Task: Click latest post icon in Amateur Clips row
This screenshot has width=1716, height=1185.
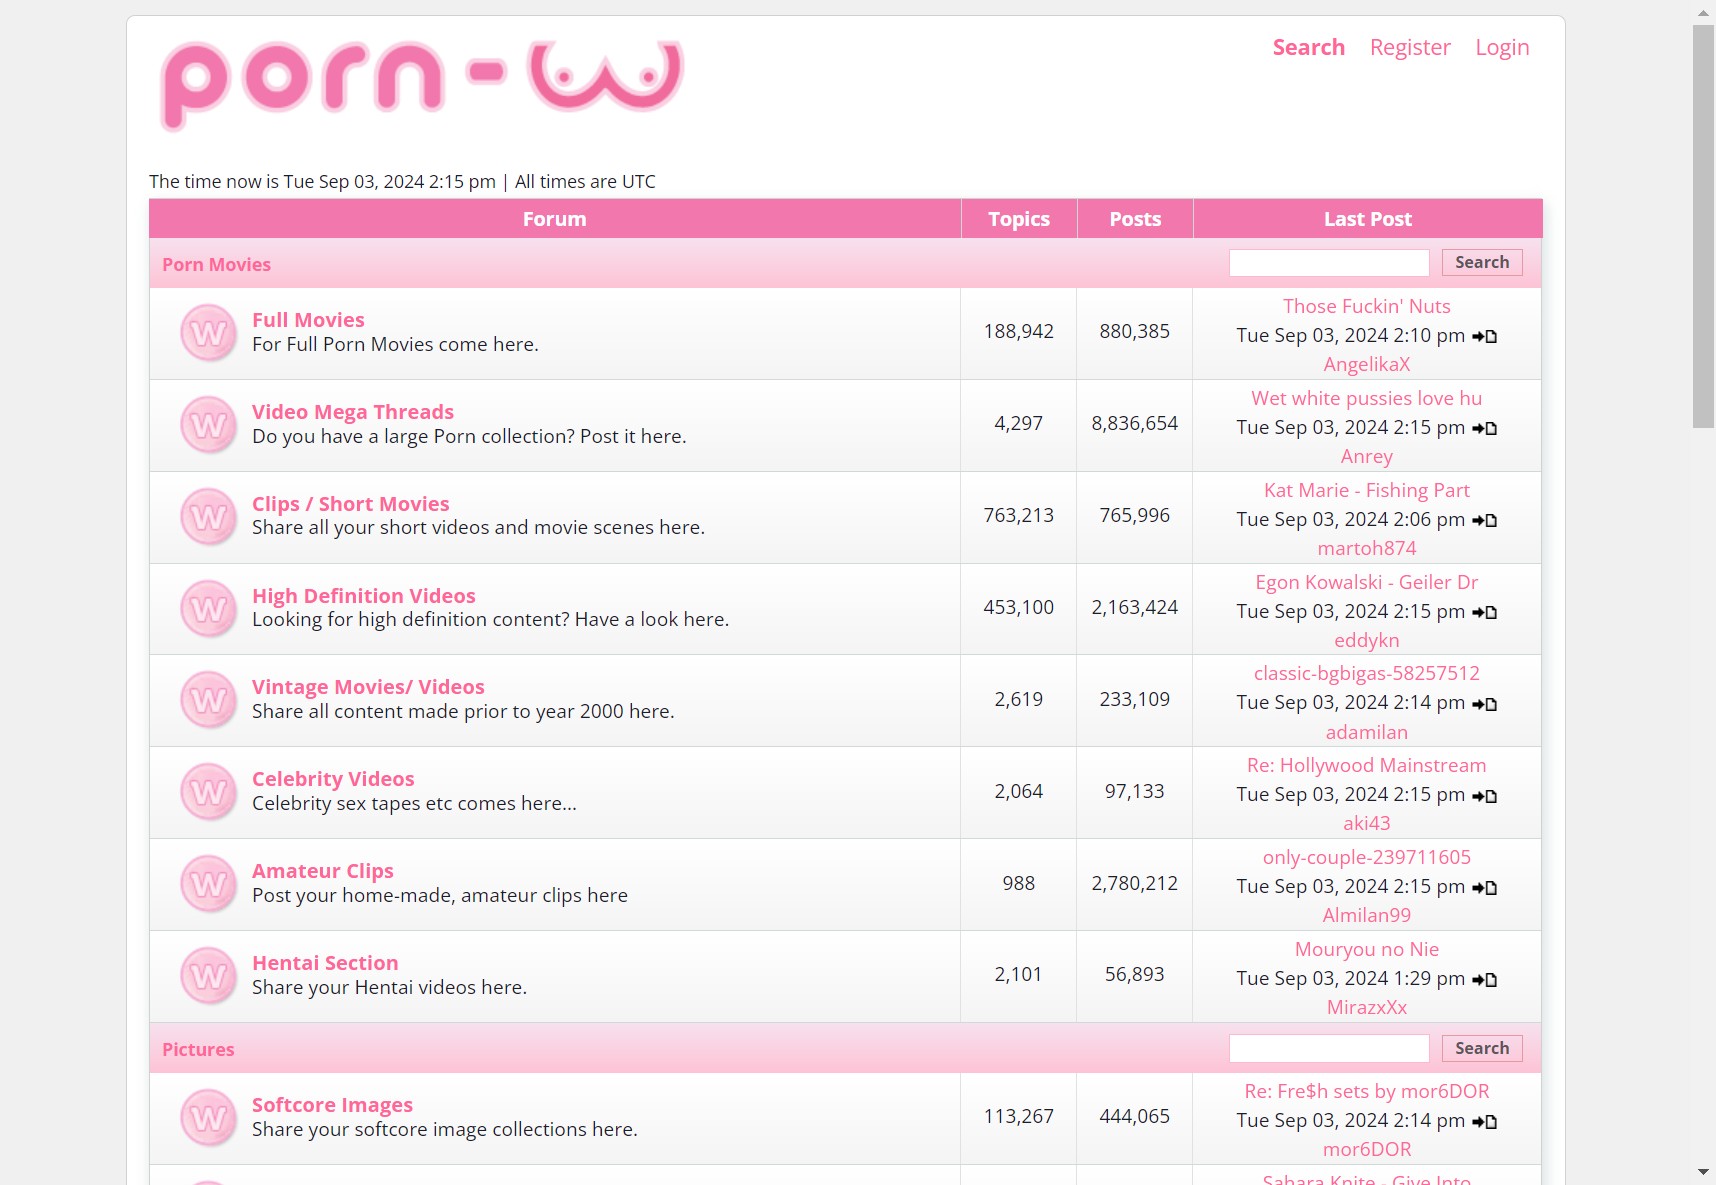Action: (1485, 888)
